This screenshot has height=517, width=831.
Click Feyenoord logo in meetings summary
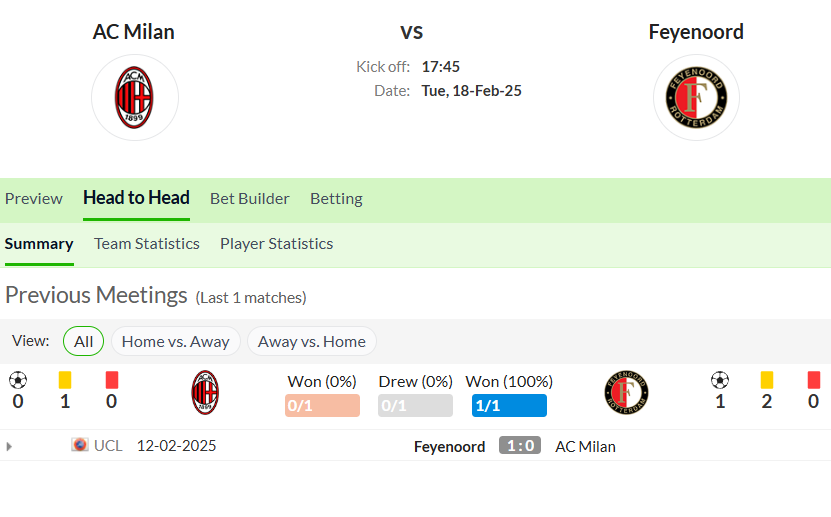[626, 393]
